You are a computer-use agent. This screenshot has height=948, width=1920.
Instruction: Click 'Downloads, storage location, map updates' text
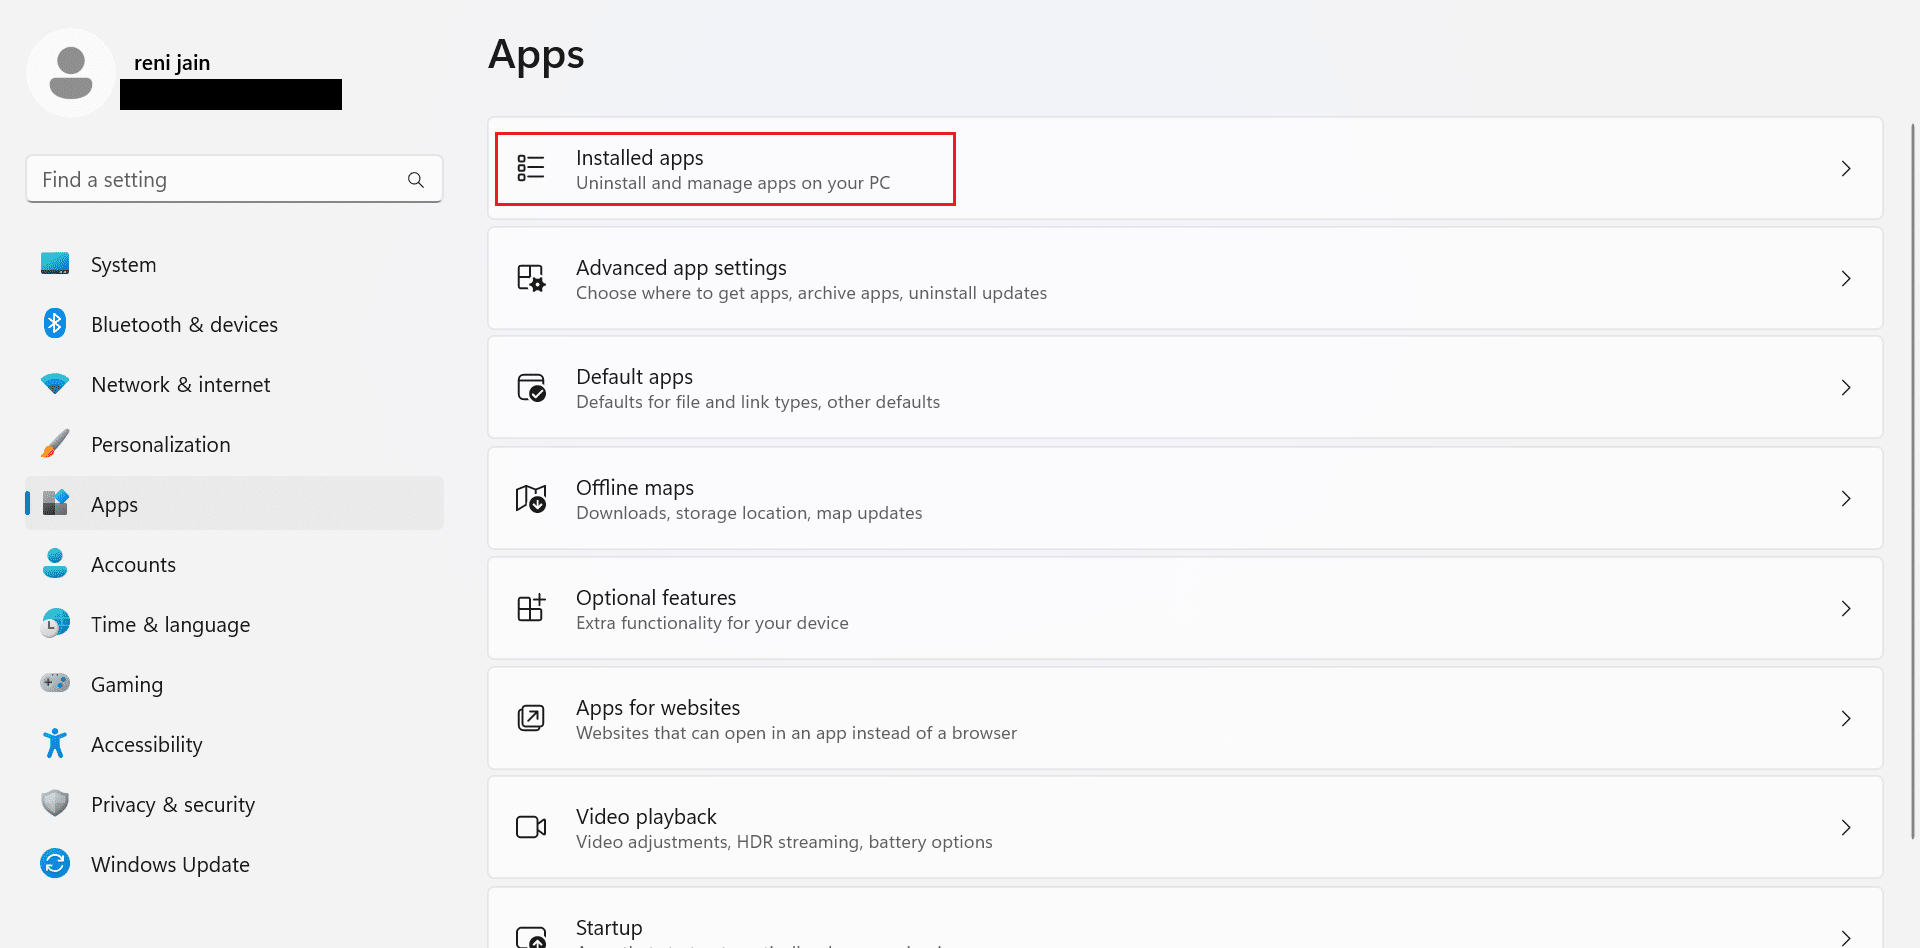click(x=749, y=513)
